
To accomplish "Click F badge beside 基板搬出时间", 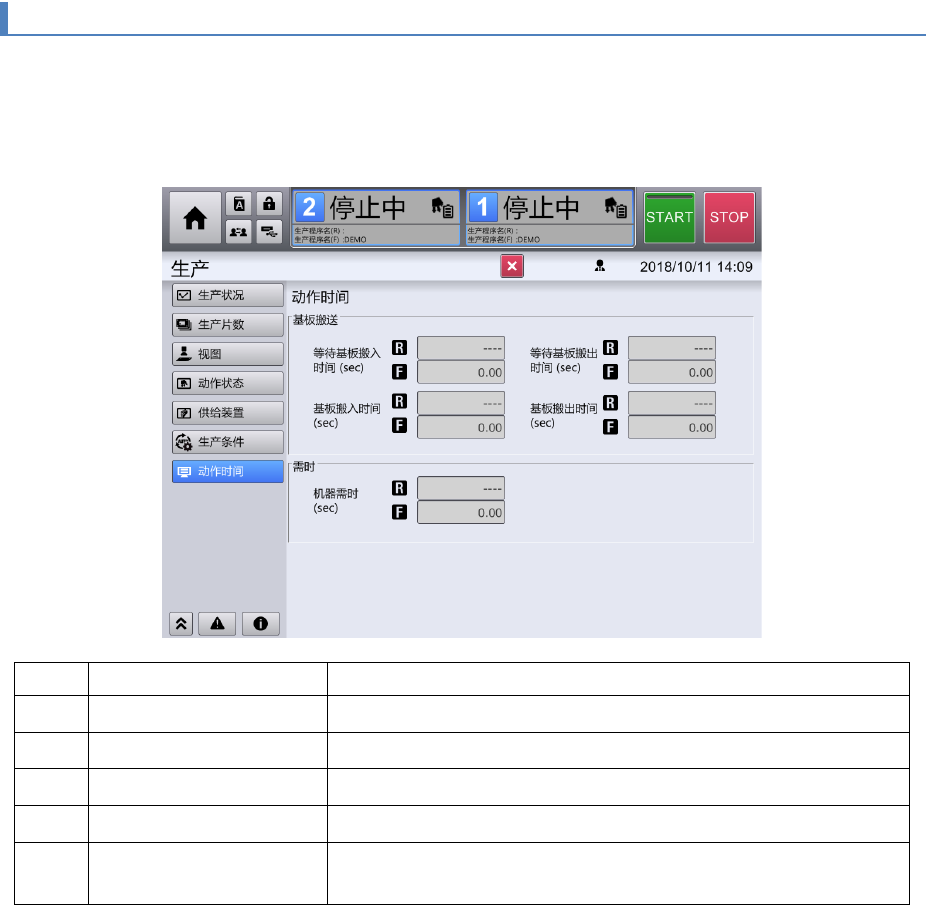I will [x=611, y=427].
